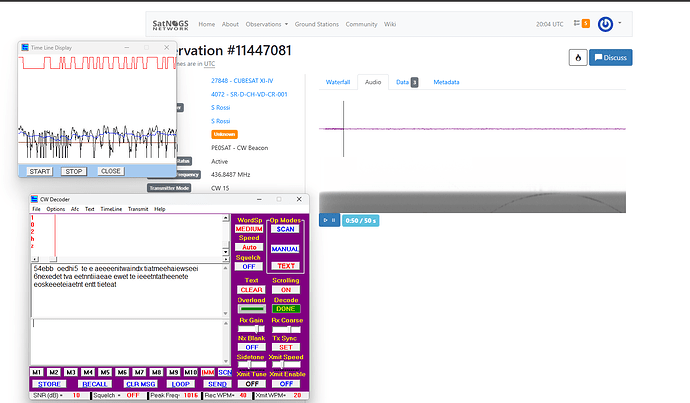Toggle Scrolling ON button
The width and height of the screenshot is (690, 403).
[286, 290]
